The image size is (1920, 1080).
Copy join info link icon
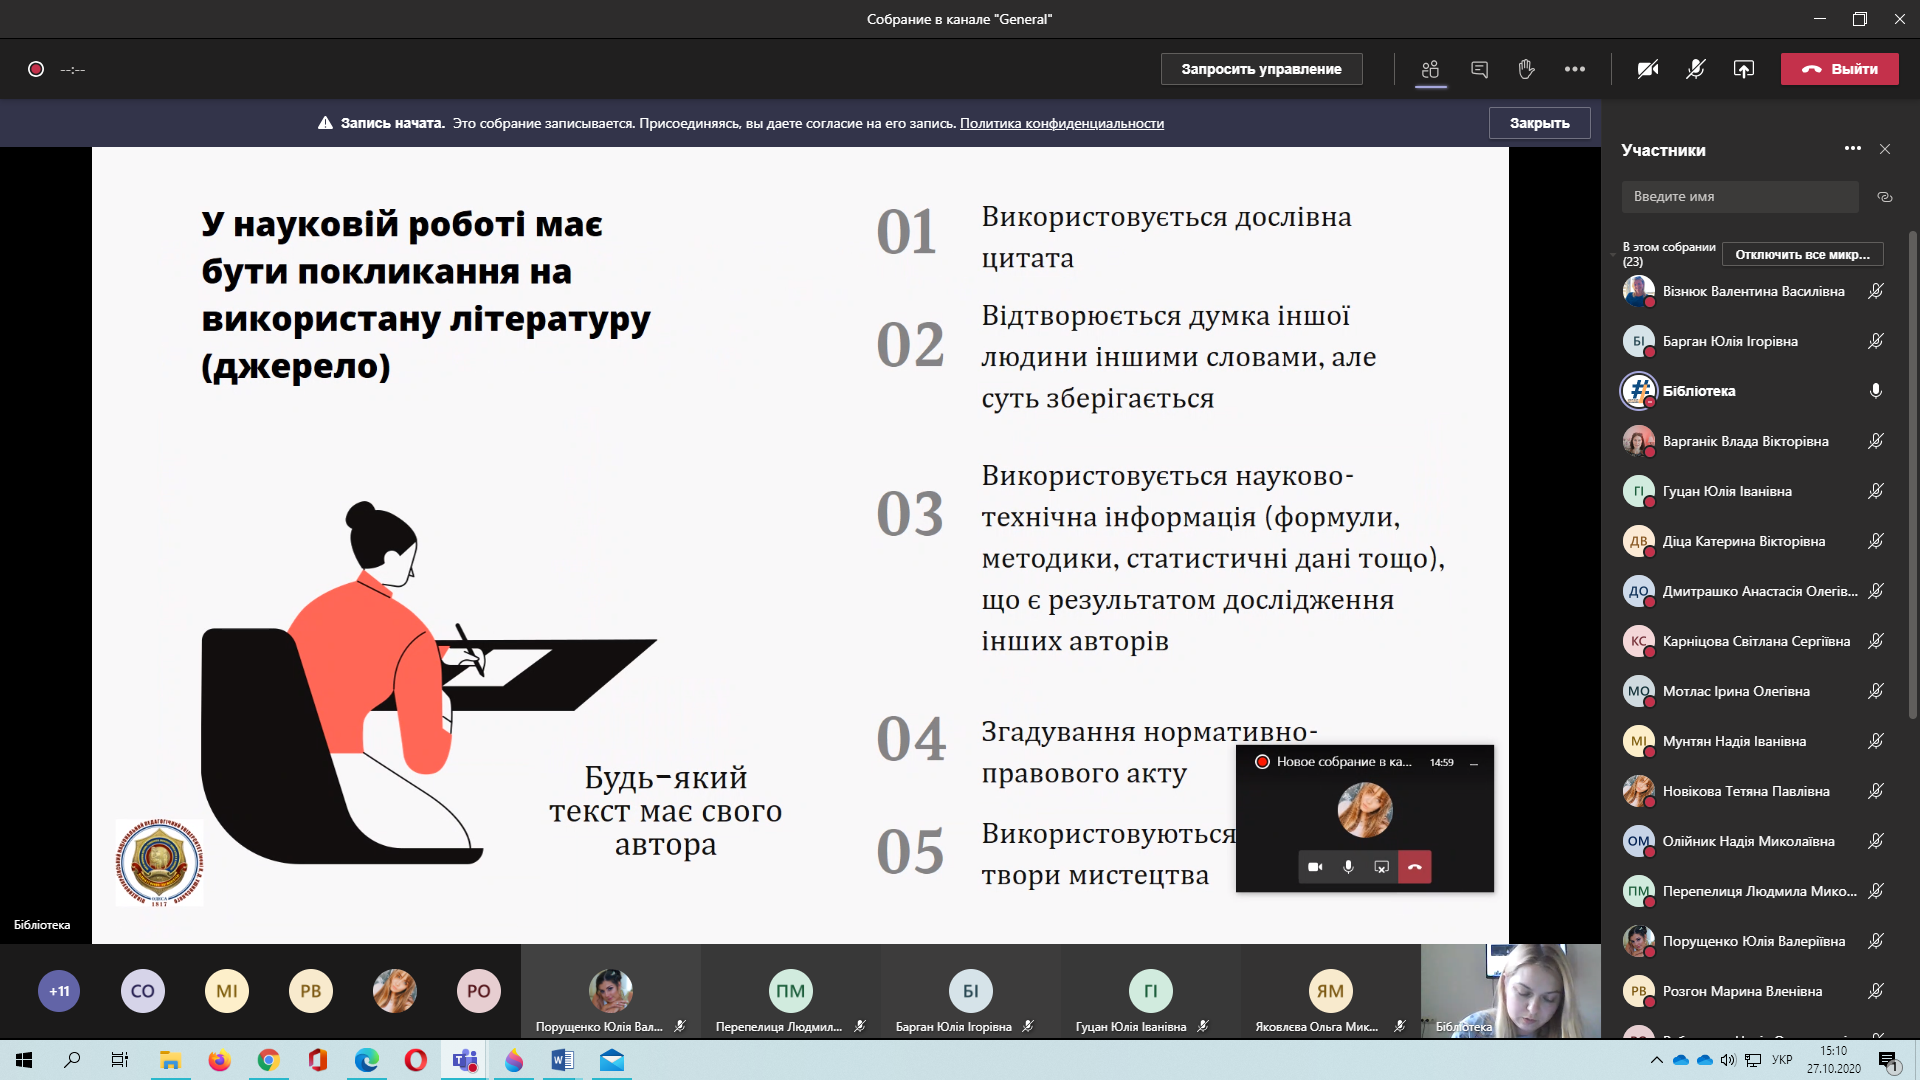[x=1884, y=197]
